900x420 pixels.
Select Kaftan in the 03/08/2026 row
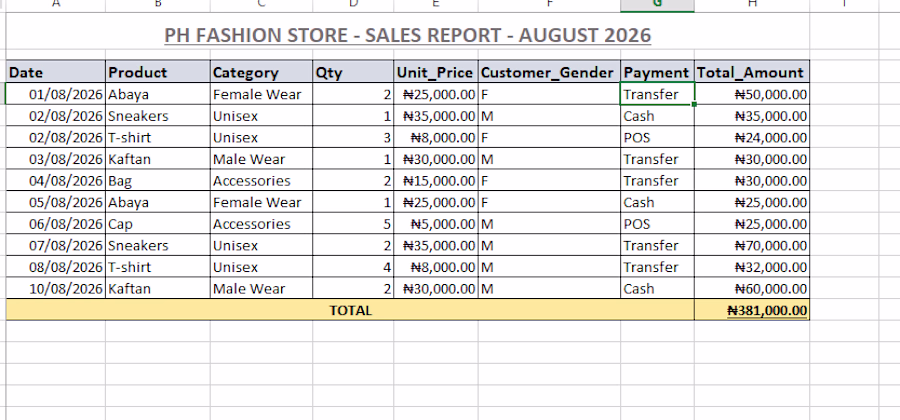[158, 159]
